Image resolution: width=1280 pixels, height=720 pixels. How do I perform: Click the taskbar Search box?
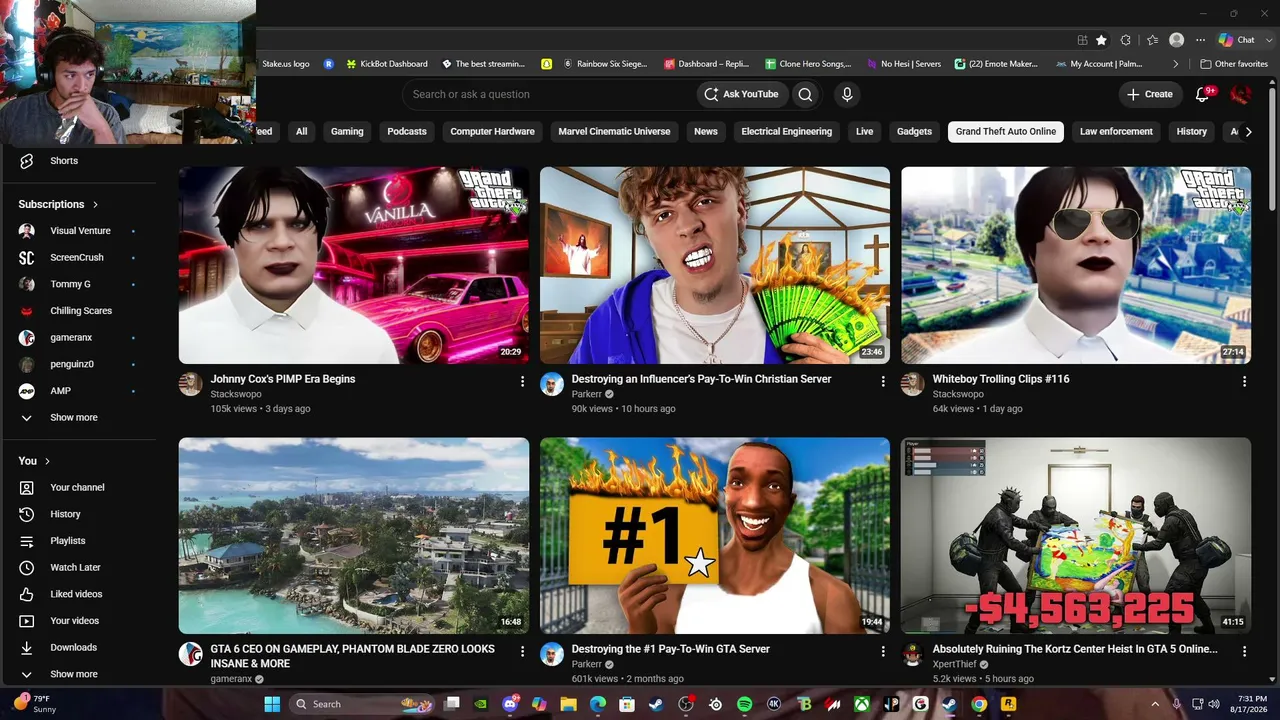[363, 704]
